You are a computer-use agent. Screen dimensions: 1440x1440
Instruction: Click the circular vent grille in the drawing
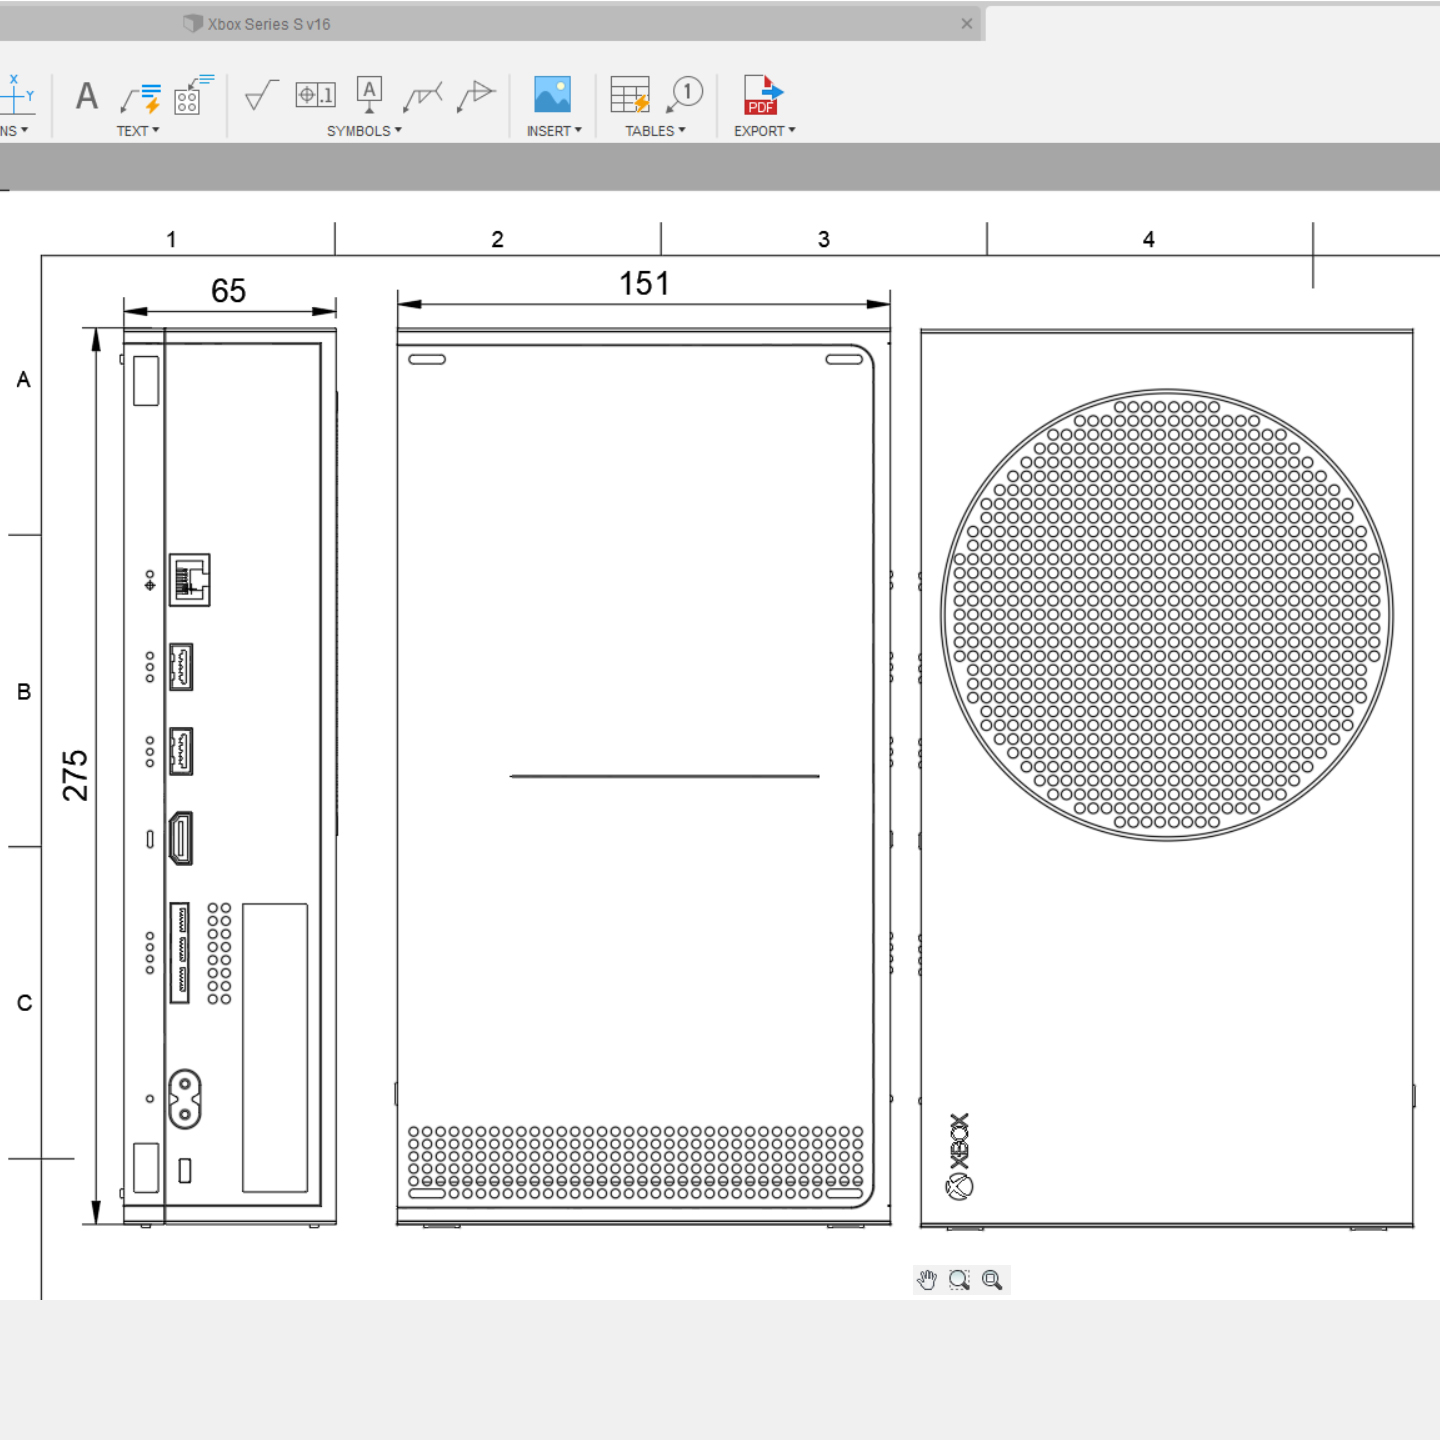pyautogui.click(x=1167, y=615)
